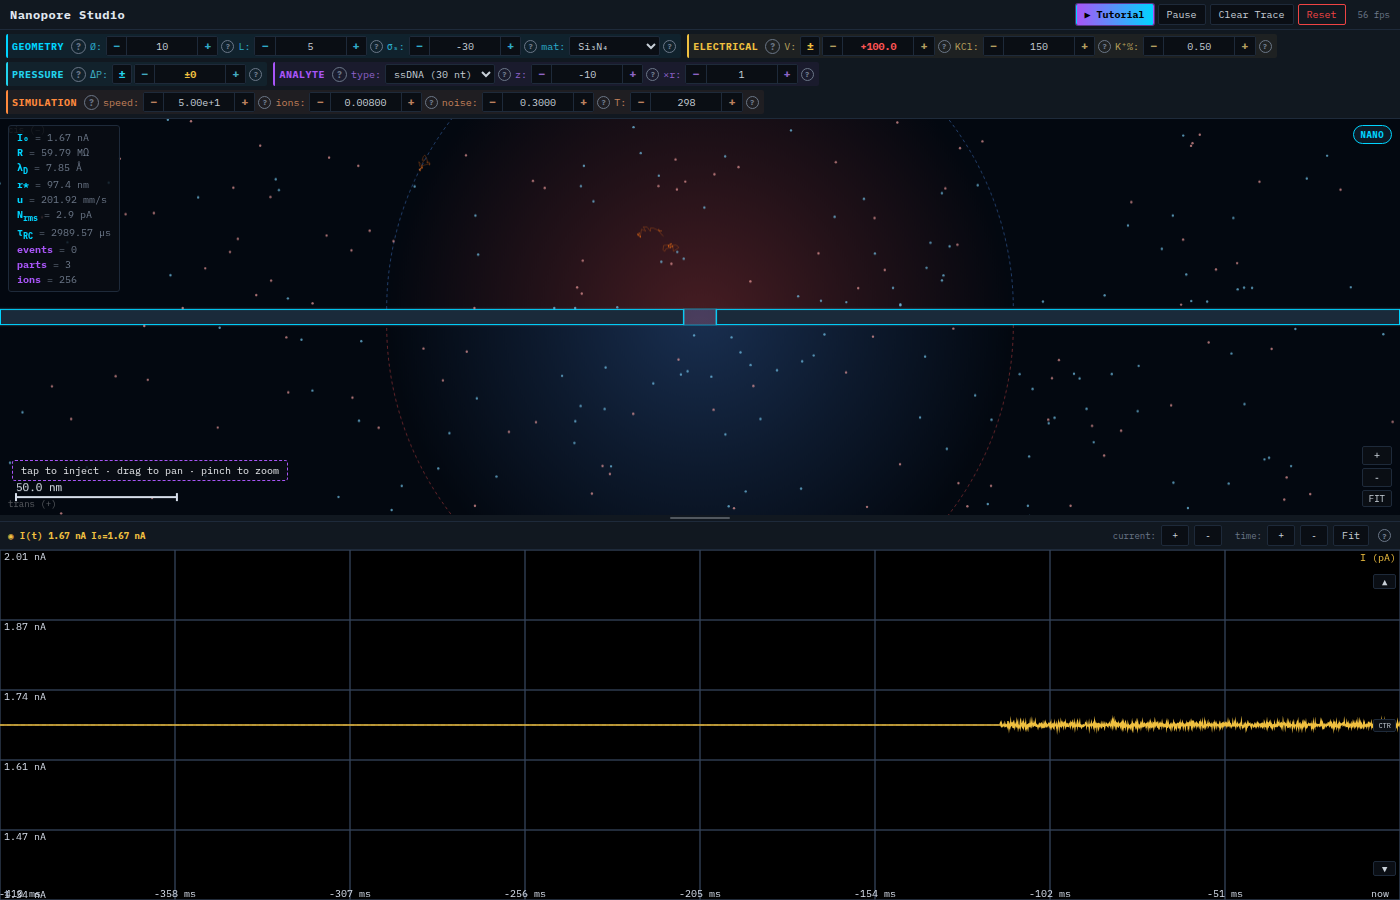Toggle pressure sign with ΔP ± button
The height and width of the screenshot is (900, 1400).
(122, 74)
